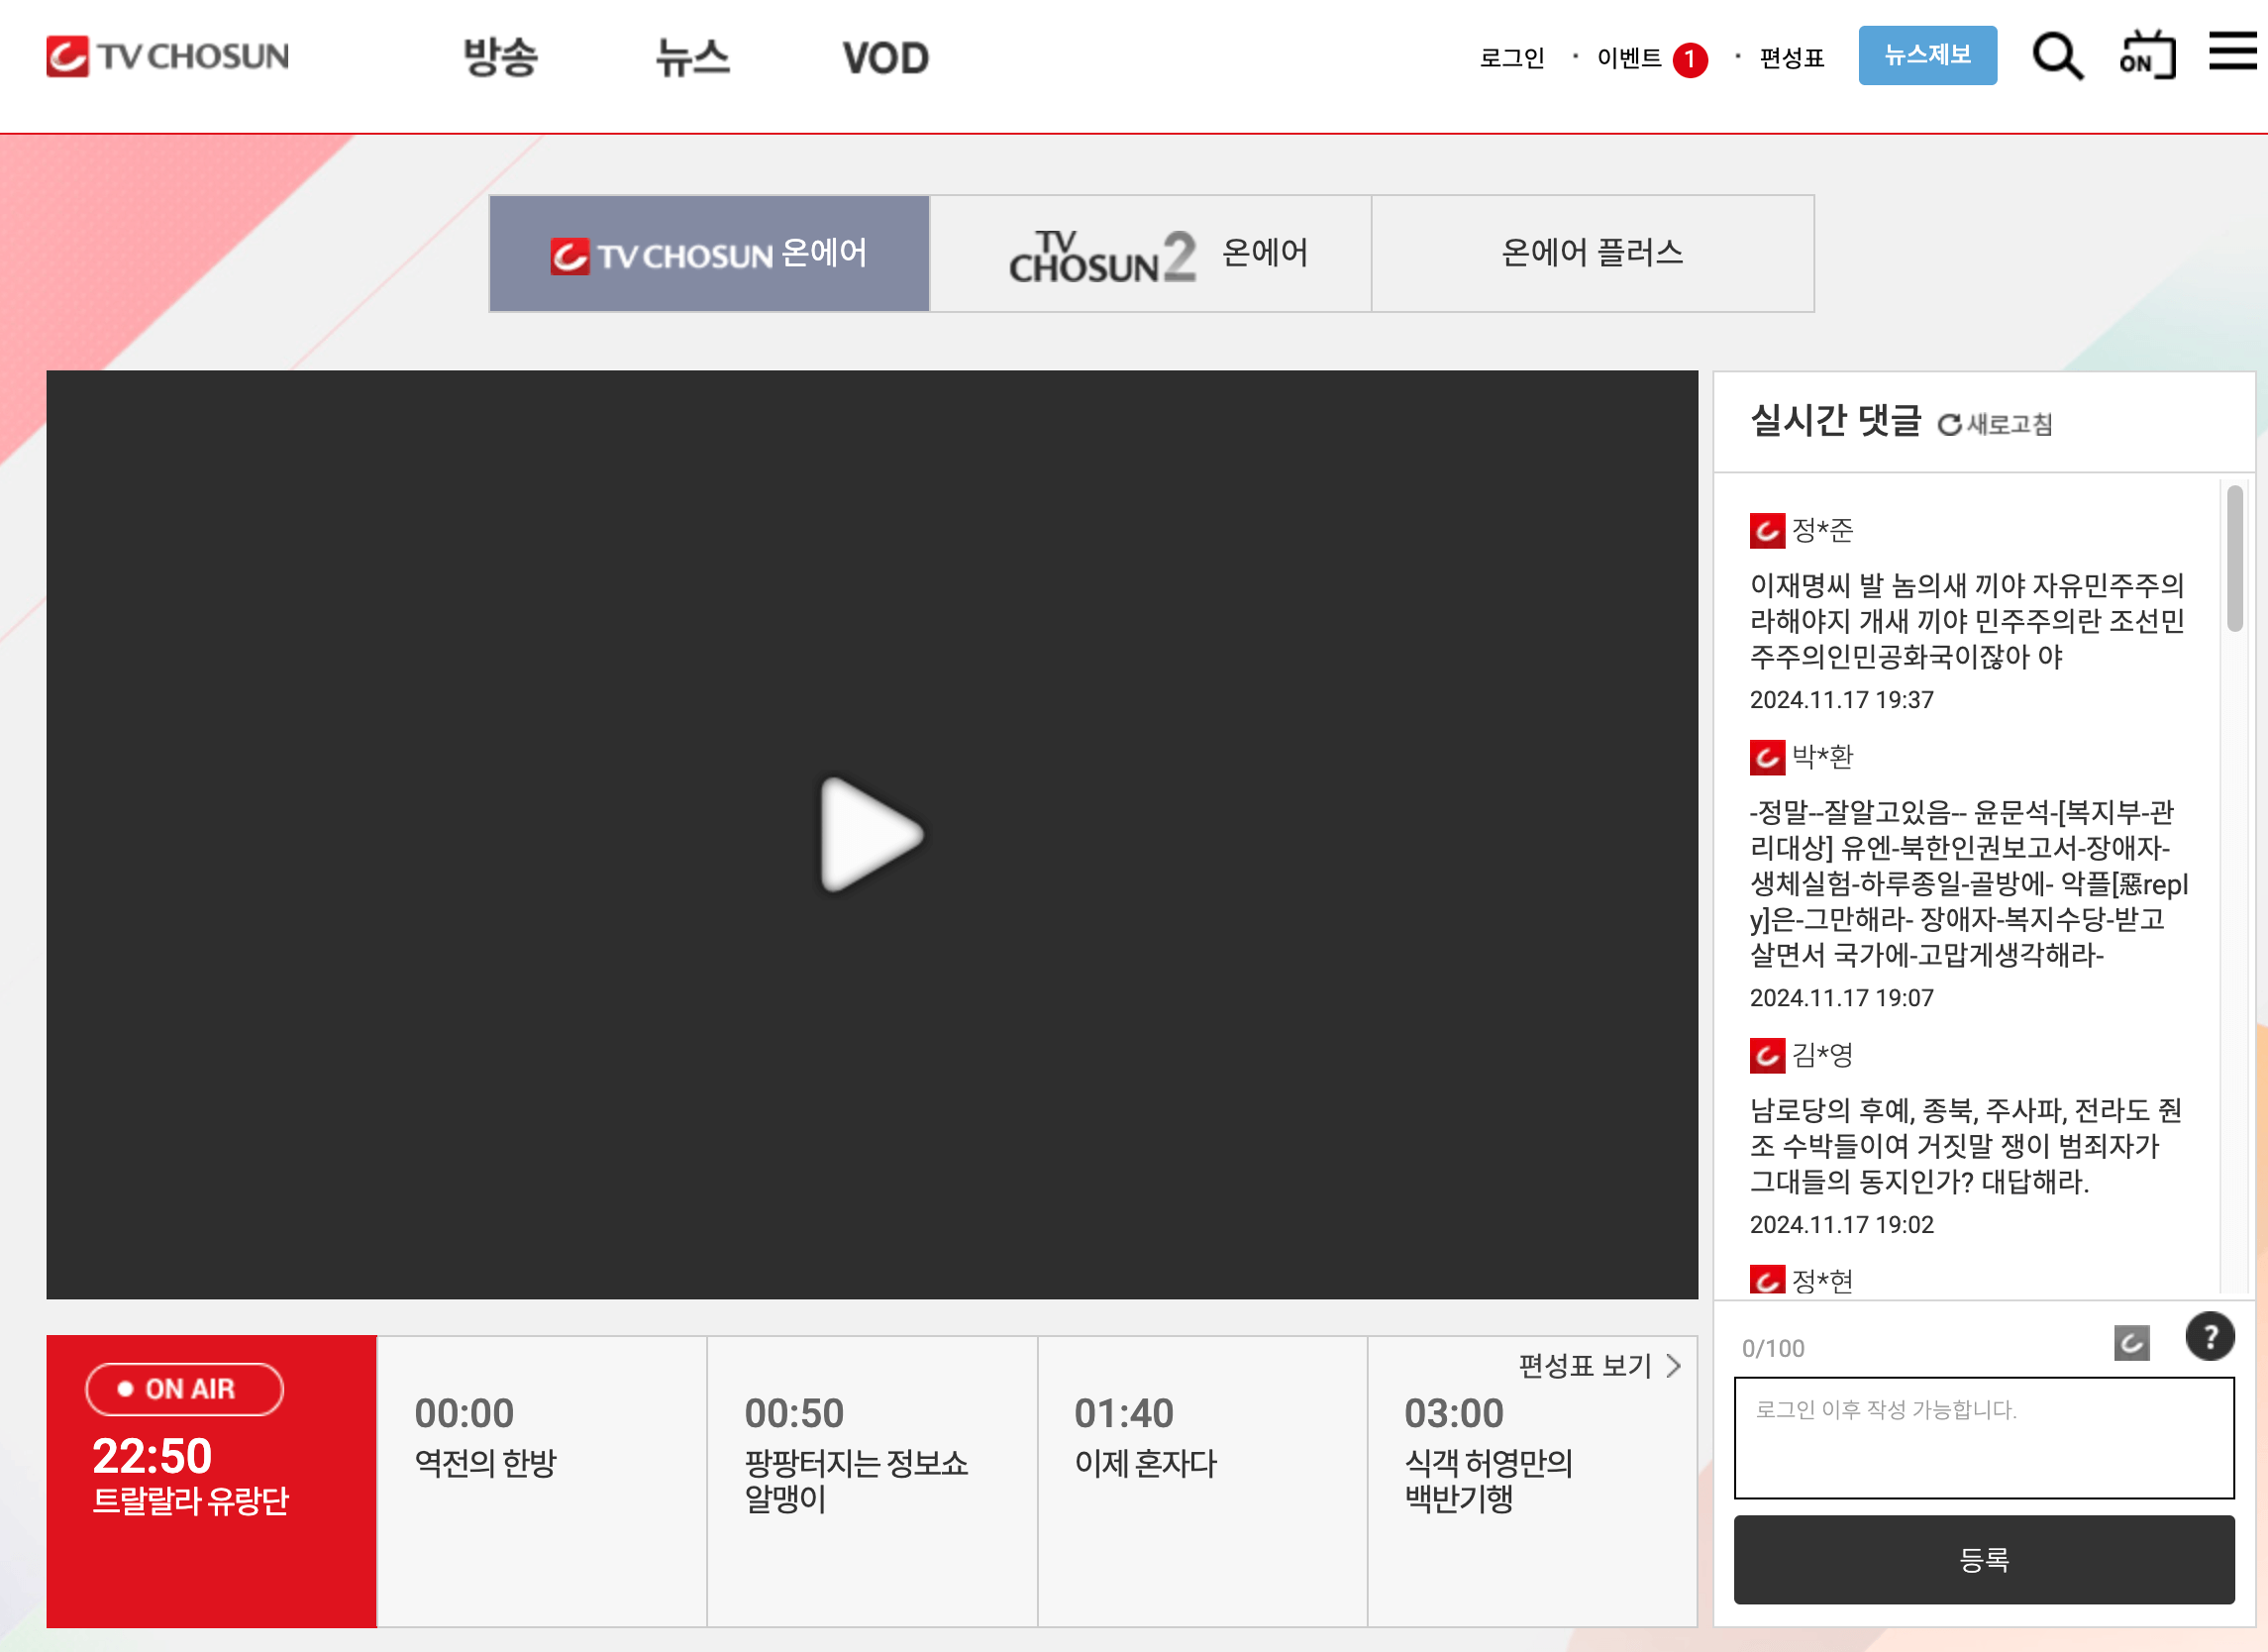Screen dimensions: 2268x1652
Task: Click the TV CHOSUN logo in header
Action: [x=168, y=56]
